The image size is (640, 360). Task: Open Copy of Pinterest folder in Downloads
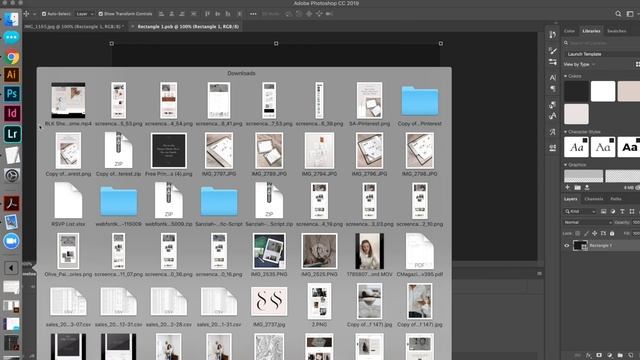[420, 101]
